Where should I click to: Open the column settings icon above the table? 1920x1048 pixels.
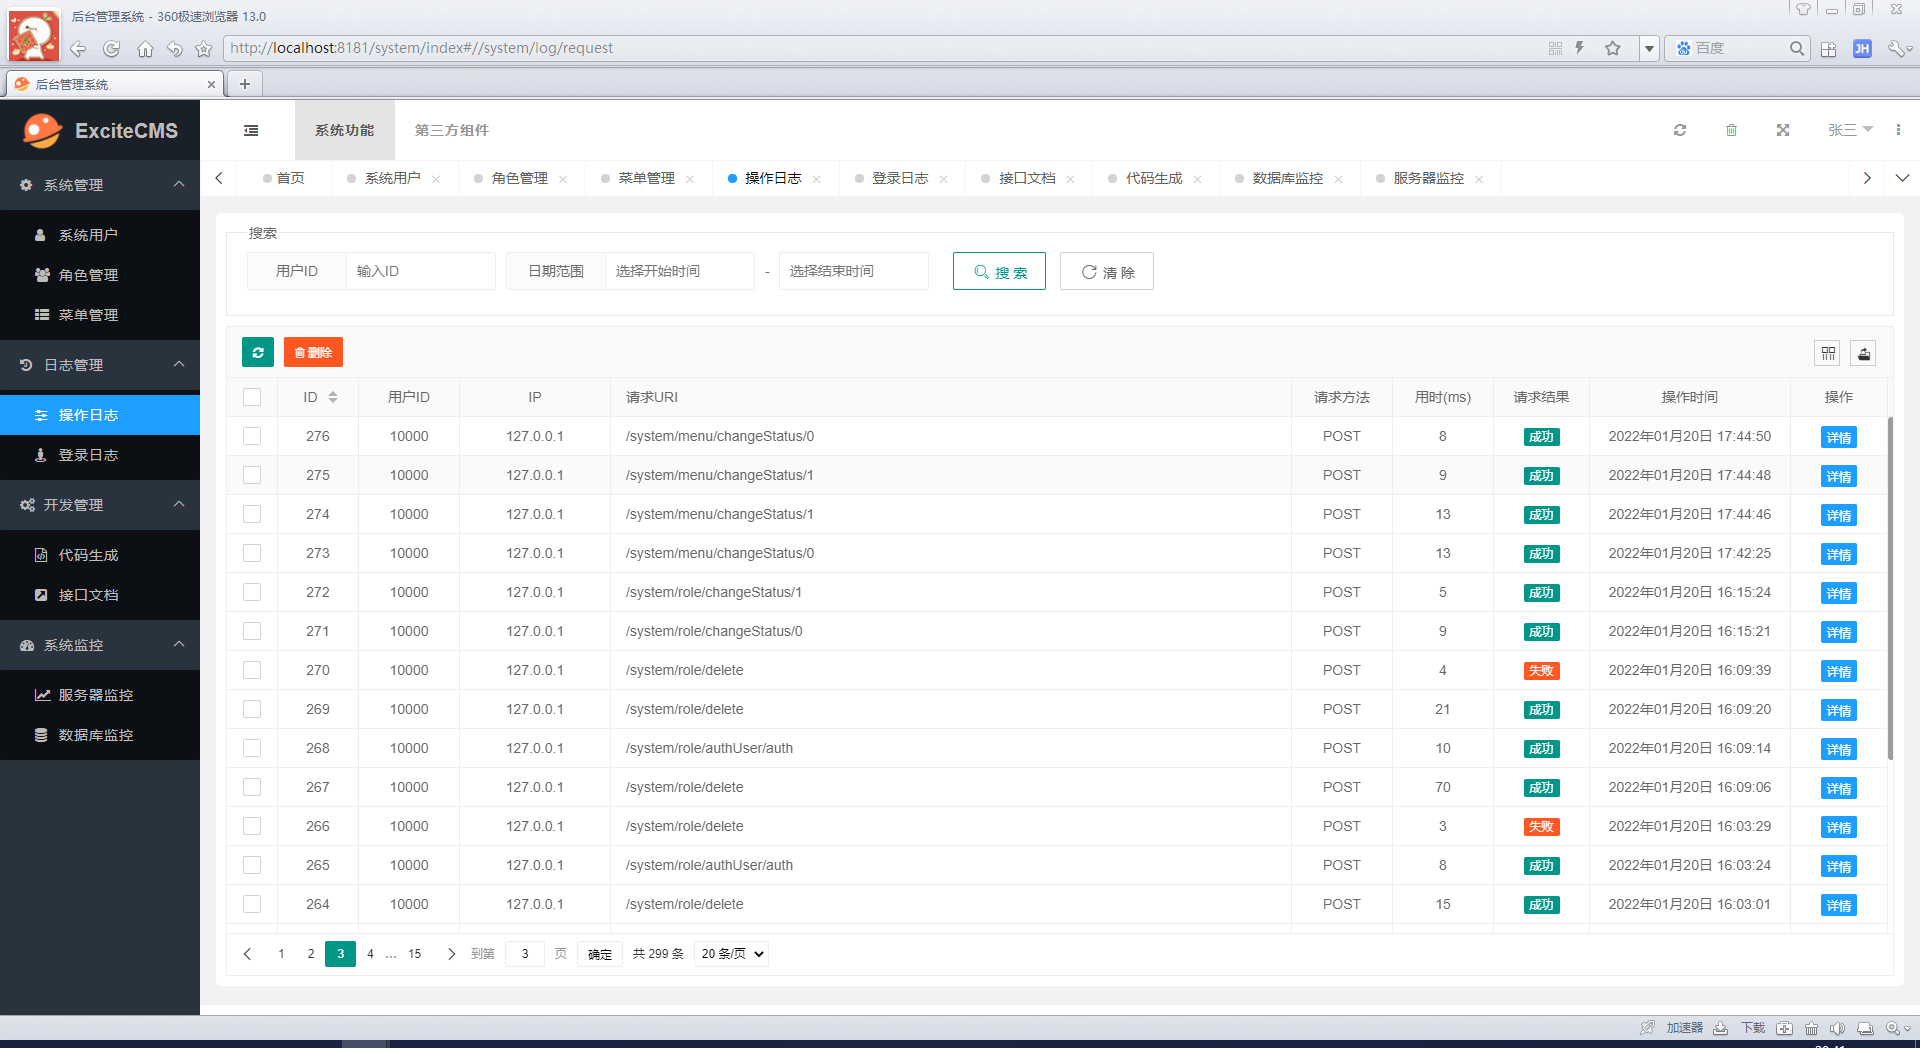click(1827, 353)
